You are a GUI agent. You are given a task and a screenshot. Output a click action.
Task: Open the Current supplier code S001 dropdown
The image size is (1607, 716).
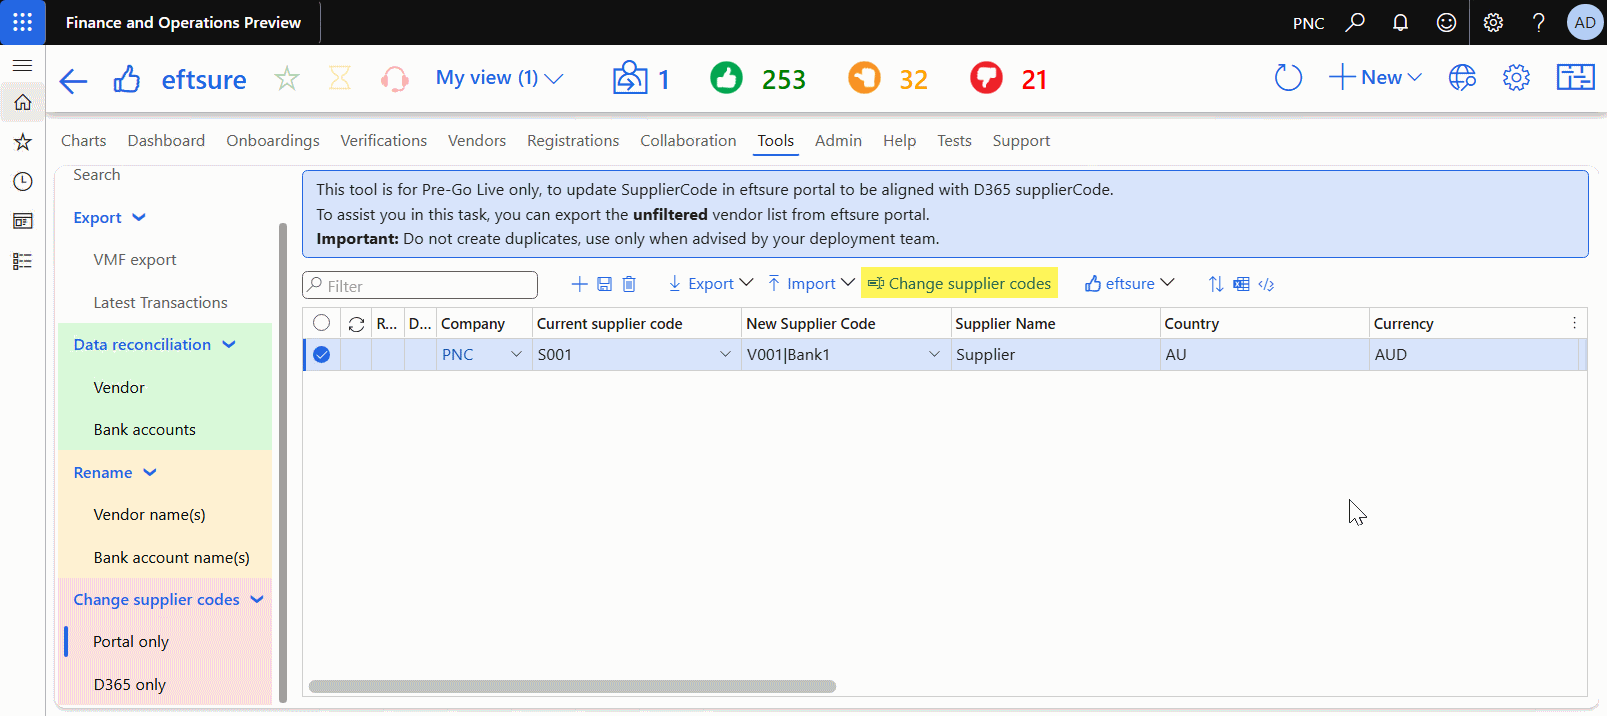(x=725, y=354)
